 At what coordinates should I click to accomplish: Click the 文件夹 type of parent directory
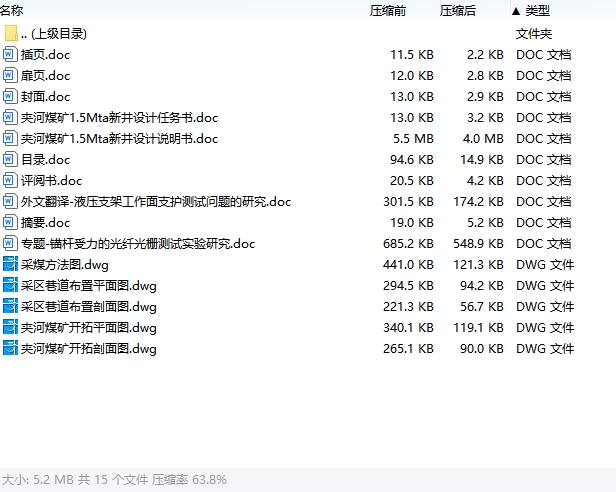(534, 34)
